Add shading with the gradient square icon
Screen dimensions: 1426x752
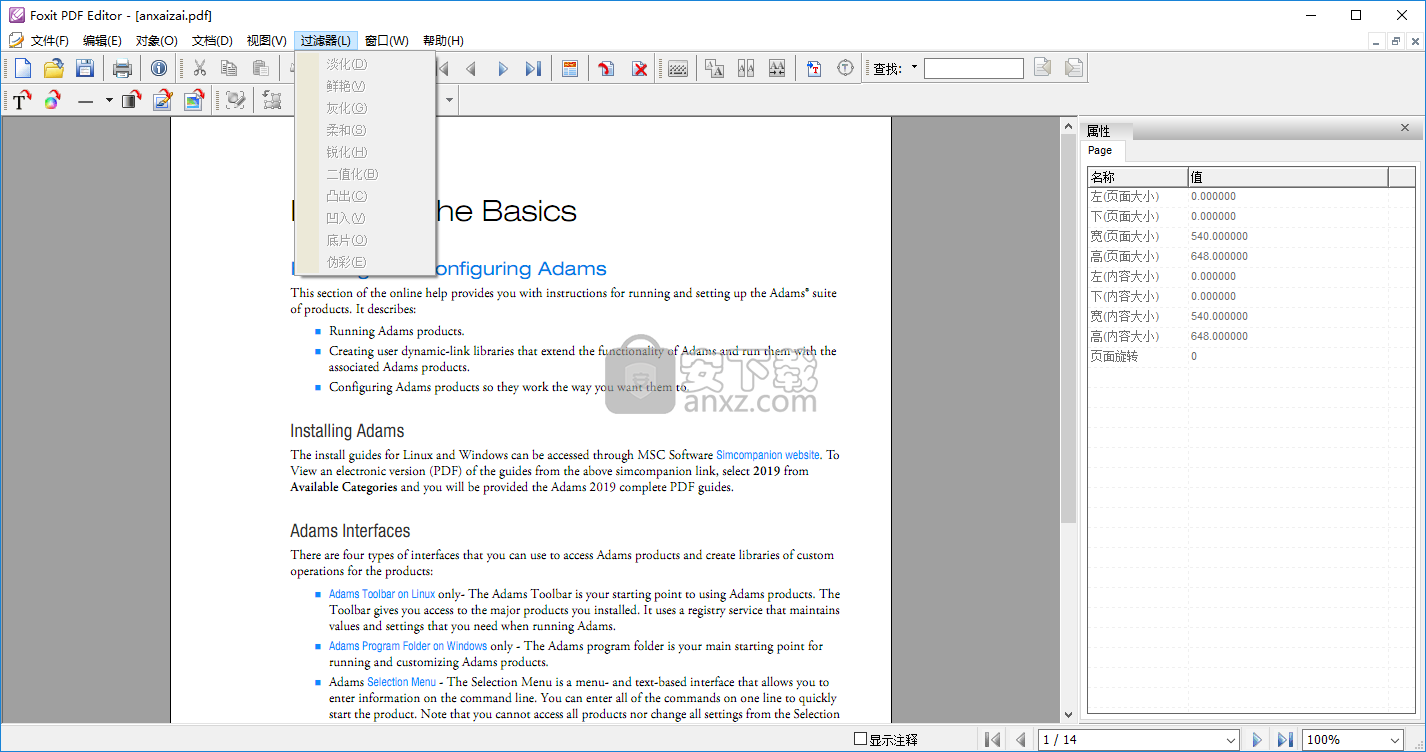click(x=132, y=100)
